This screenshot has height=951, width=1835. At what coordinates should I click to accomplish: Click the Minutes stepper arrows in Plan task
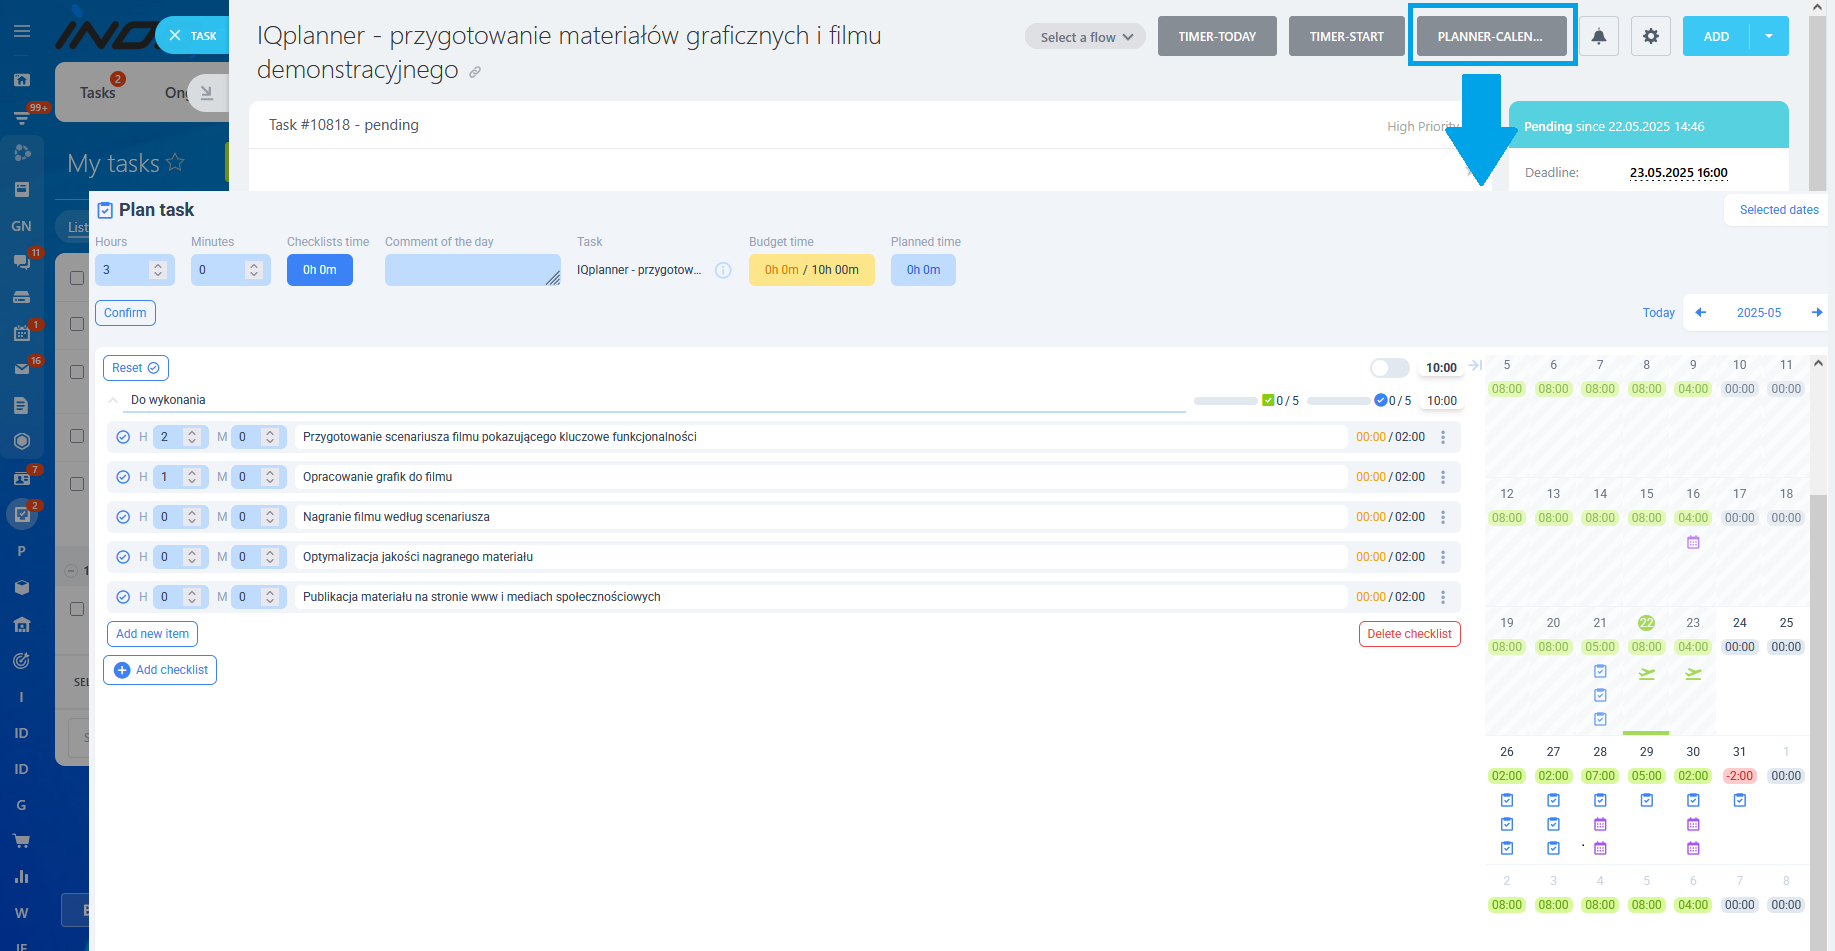[253, 270]
